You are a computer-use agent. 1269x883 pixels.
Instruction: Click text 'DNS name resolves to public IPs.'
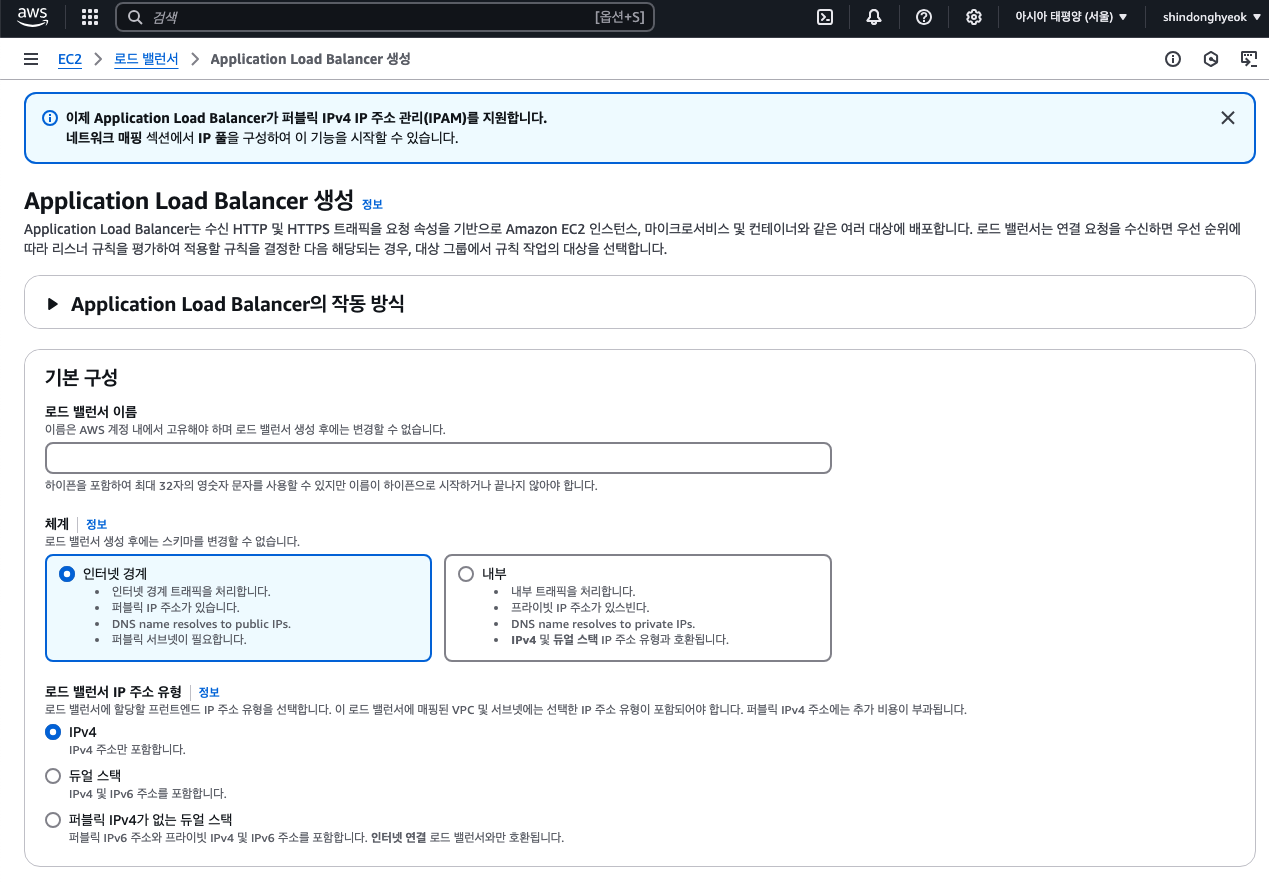(x=201, y=624)
